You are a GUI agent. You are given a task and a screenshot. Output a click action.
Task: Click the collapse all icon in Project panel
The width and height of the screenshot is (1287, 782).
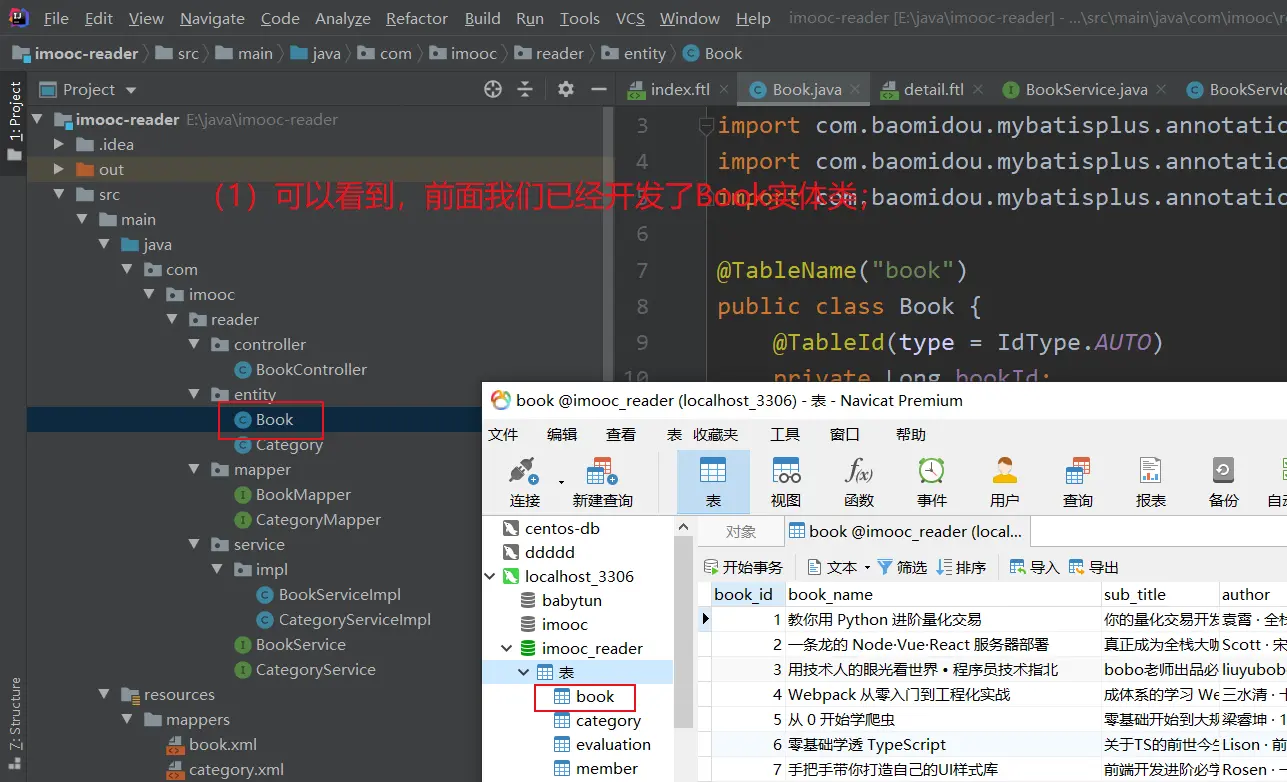pos(525,89)
